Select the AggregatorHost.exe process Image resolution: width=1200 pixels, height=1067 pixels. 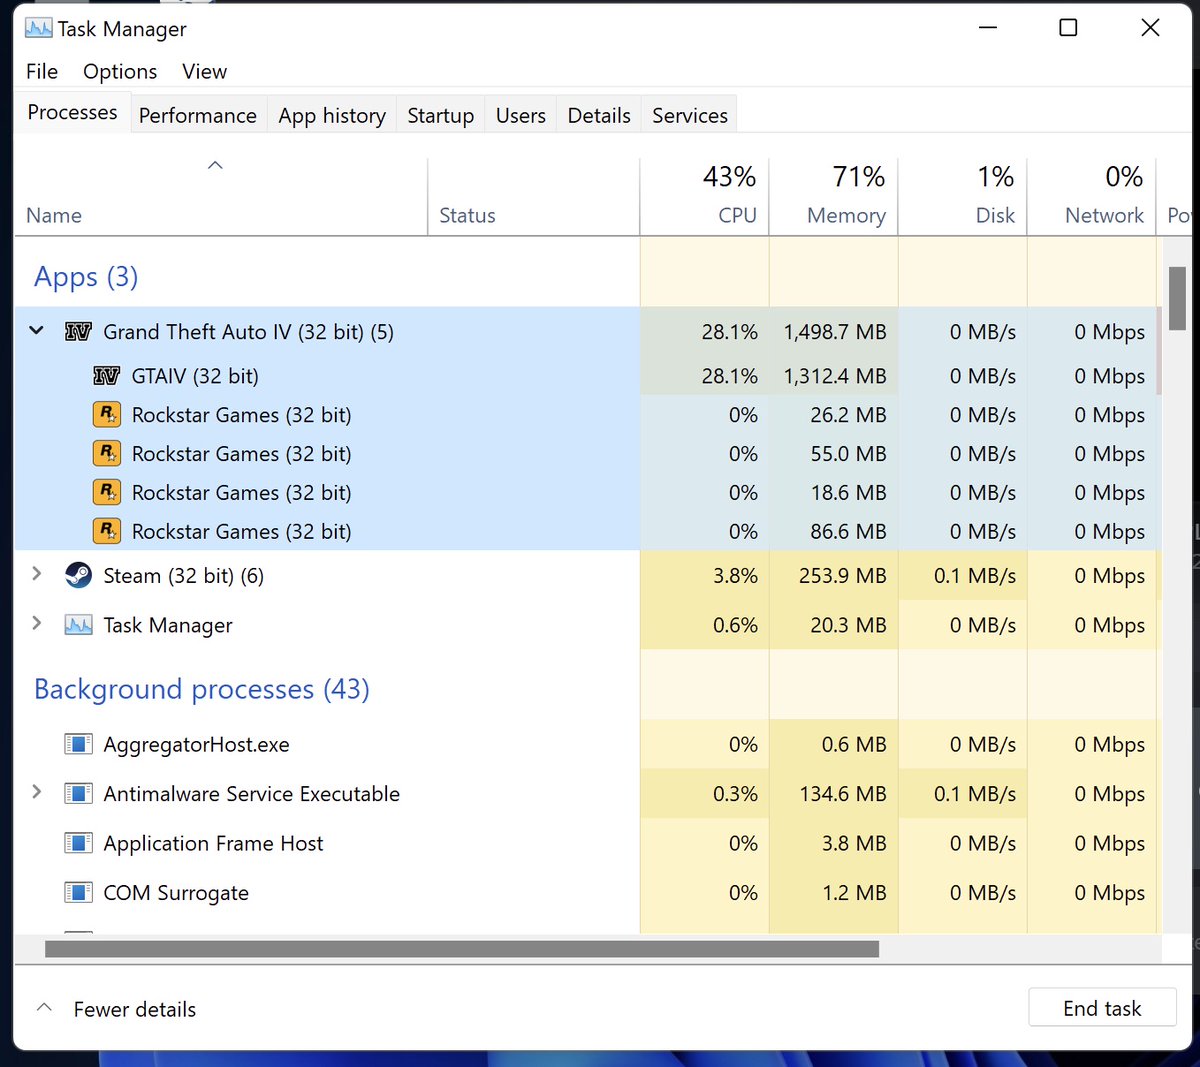197,745
